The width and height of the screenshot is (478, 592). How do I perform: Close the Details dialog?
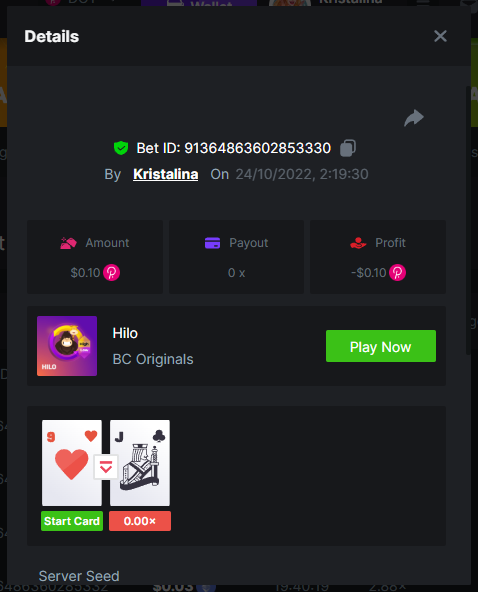pyautogui.click(x=440, y=36)
